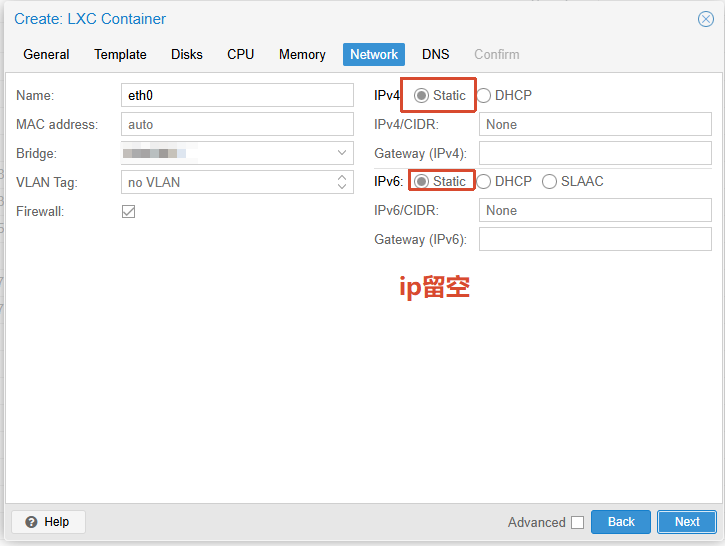The image size is (725, 546).
Task: Click the Next button
Action: 687,522
